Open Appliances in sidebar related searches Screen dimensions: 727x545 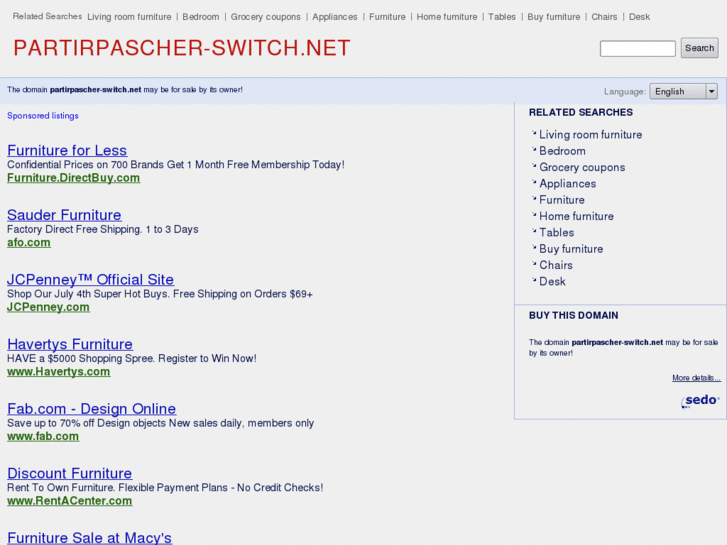coord(568,184)
